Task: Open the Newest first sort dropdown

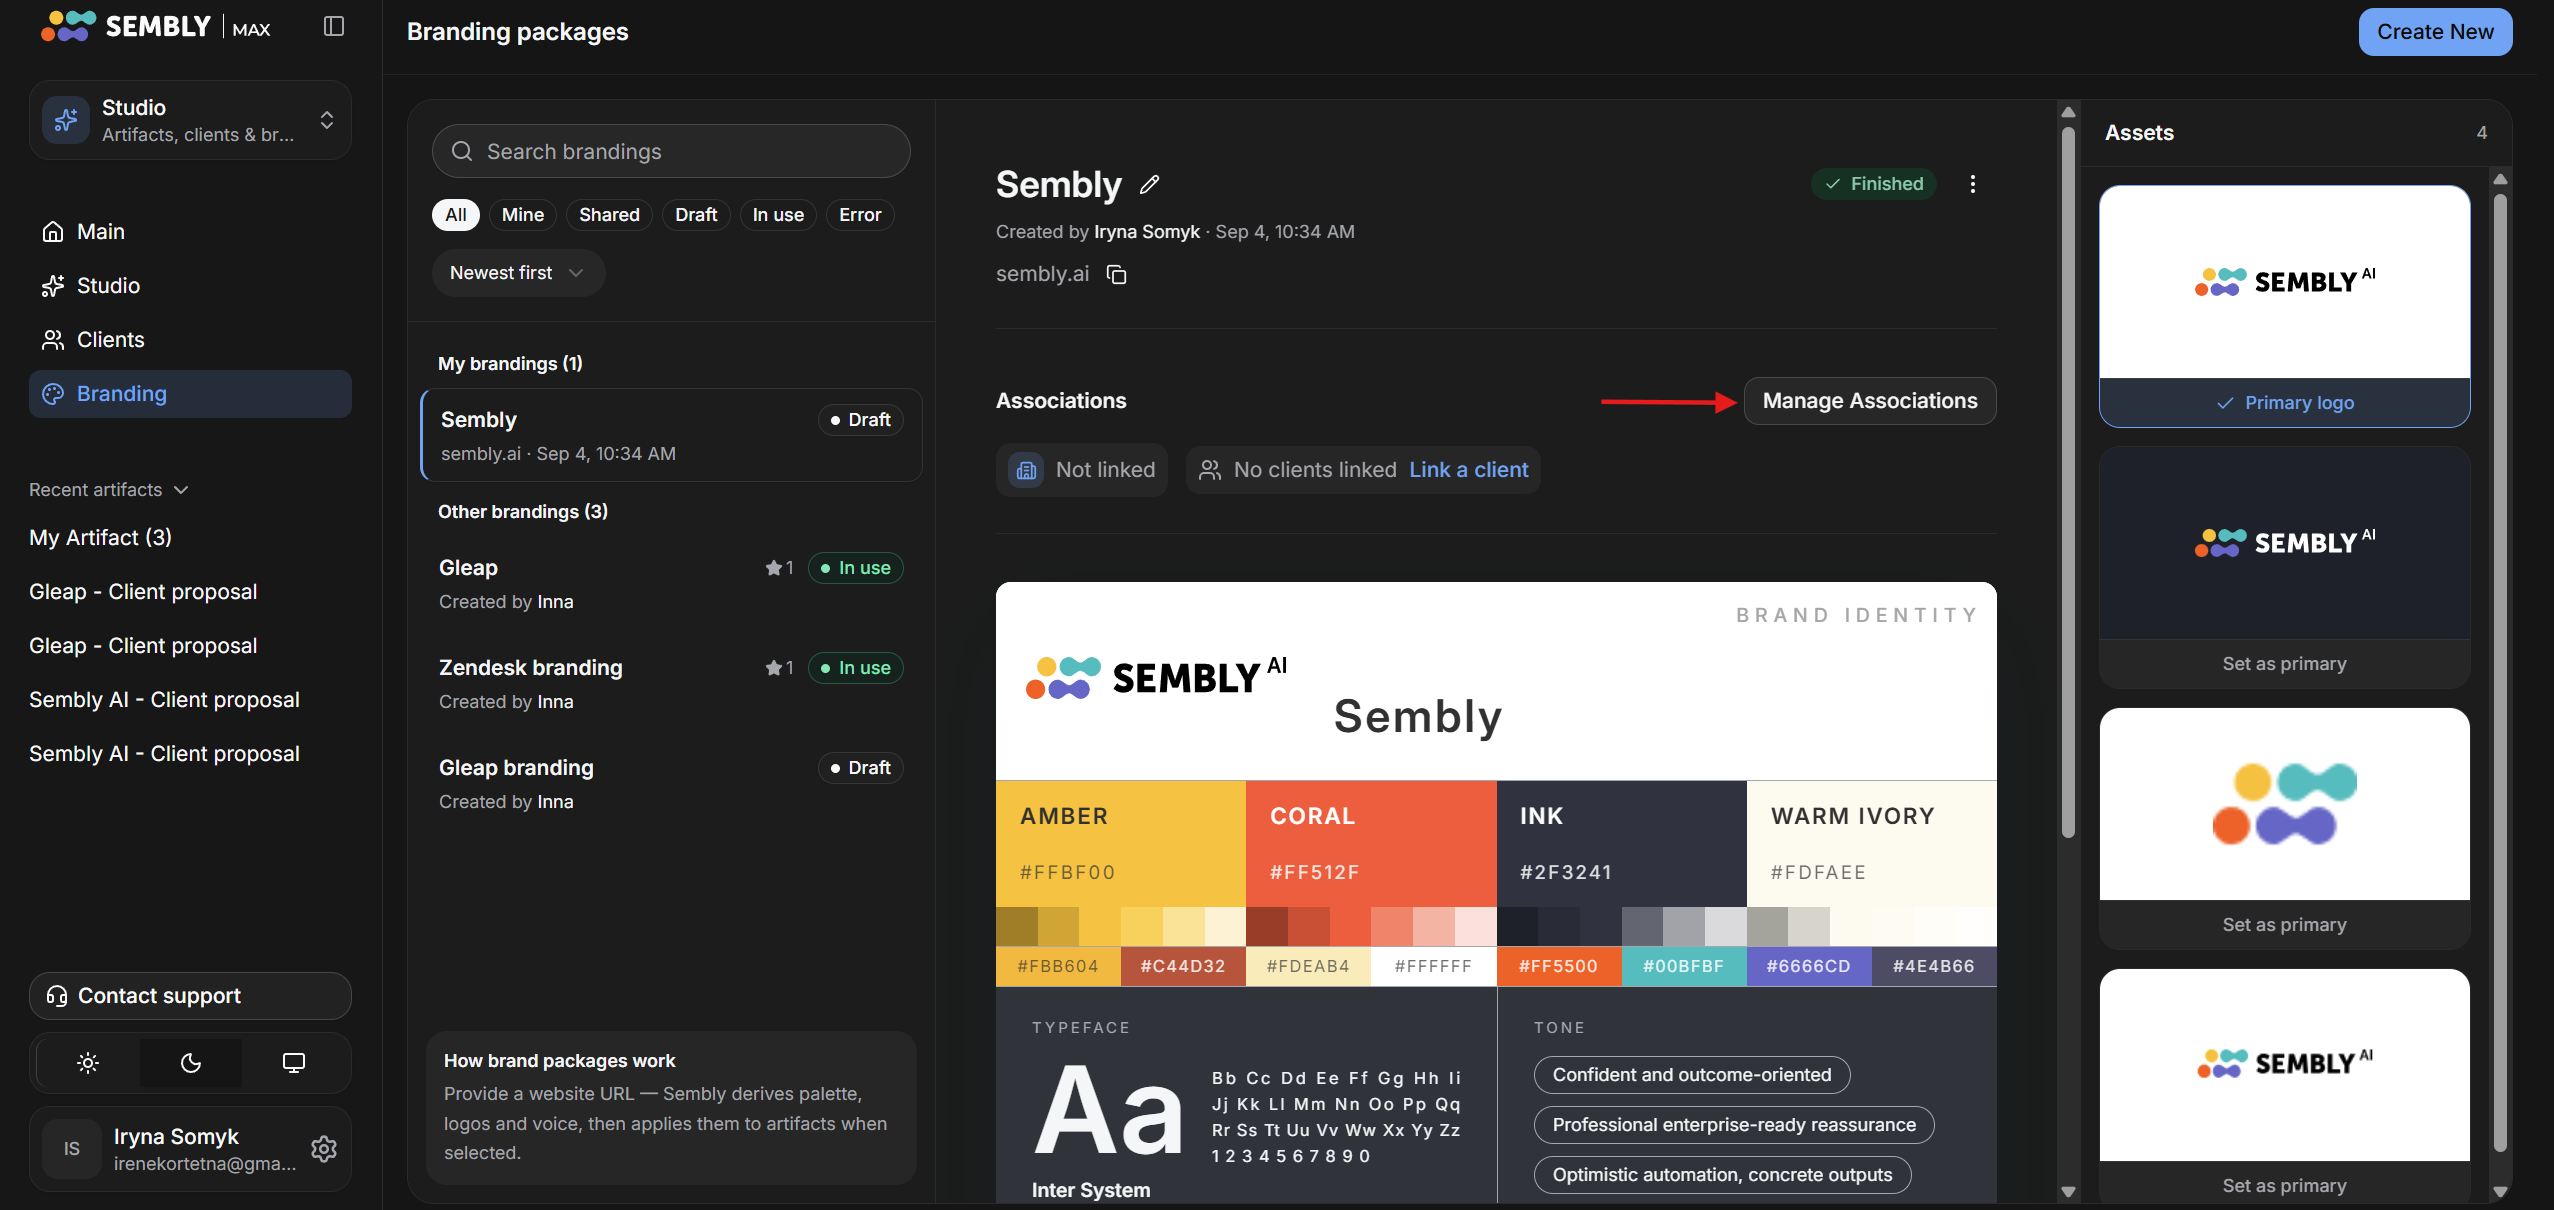Action: coord(518,273)
